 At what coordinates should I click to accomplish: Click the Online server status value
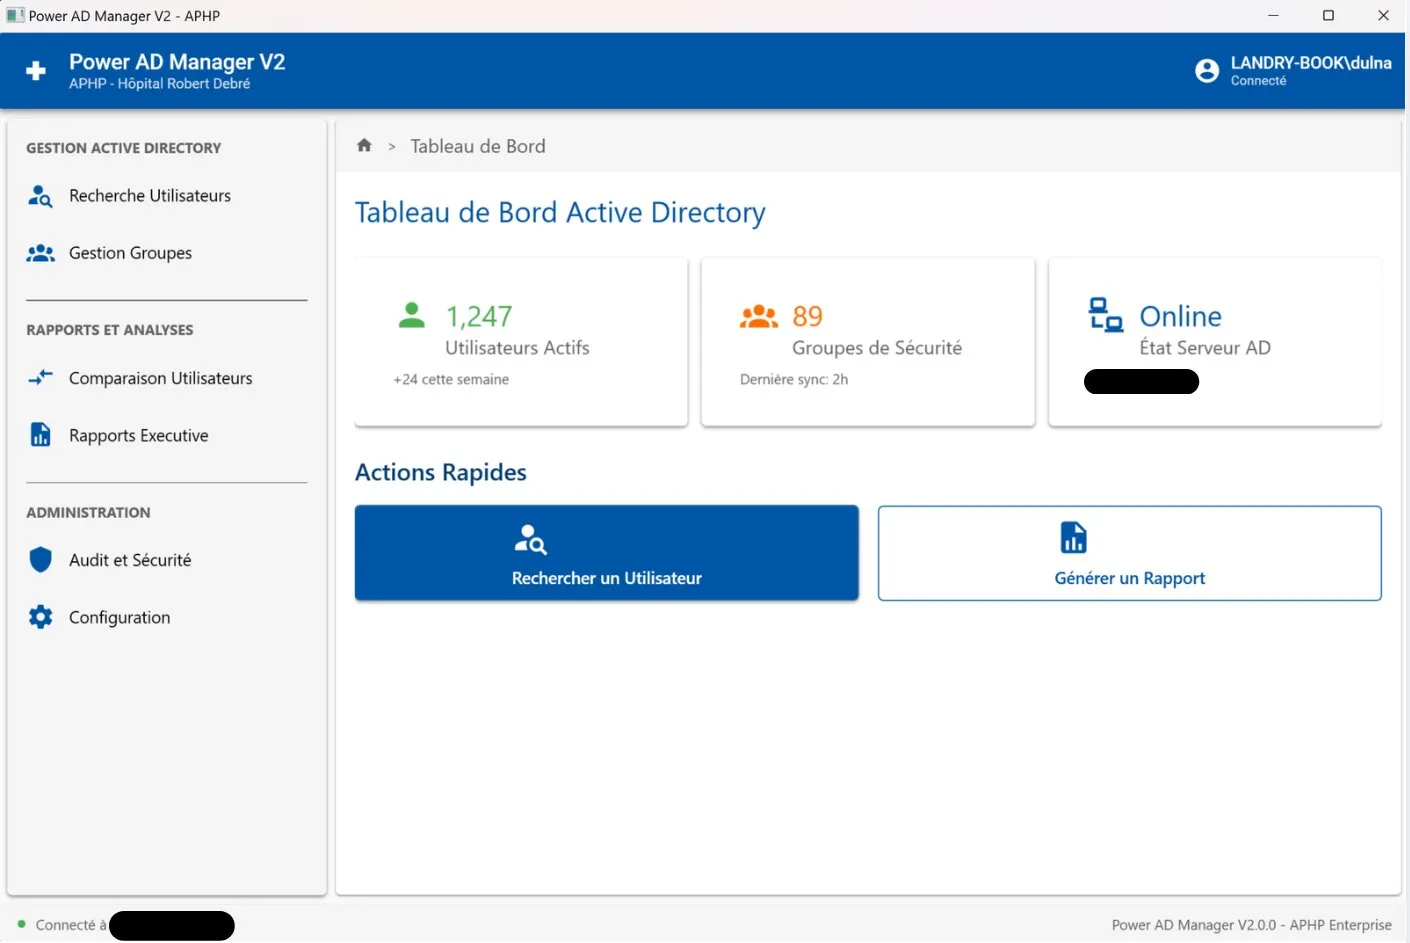point(1181,316)
